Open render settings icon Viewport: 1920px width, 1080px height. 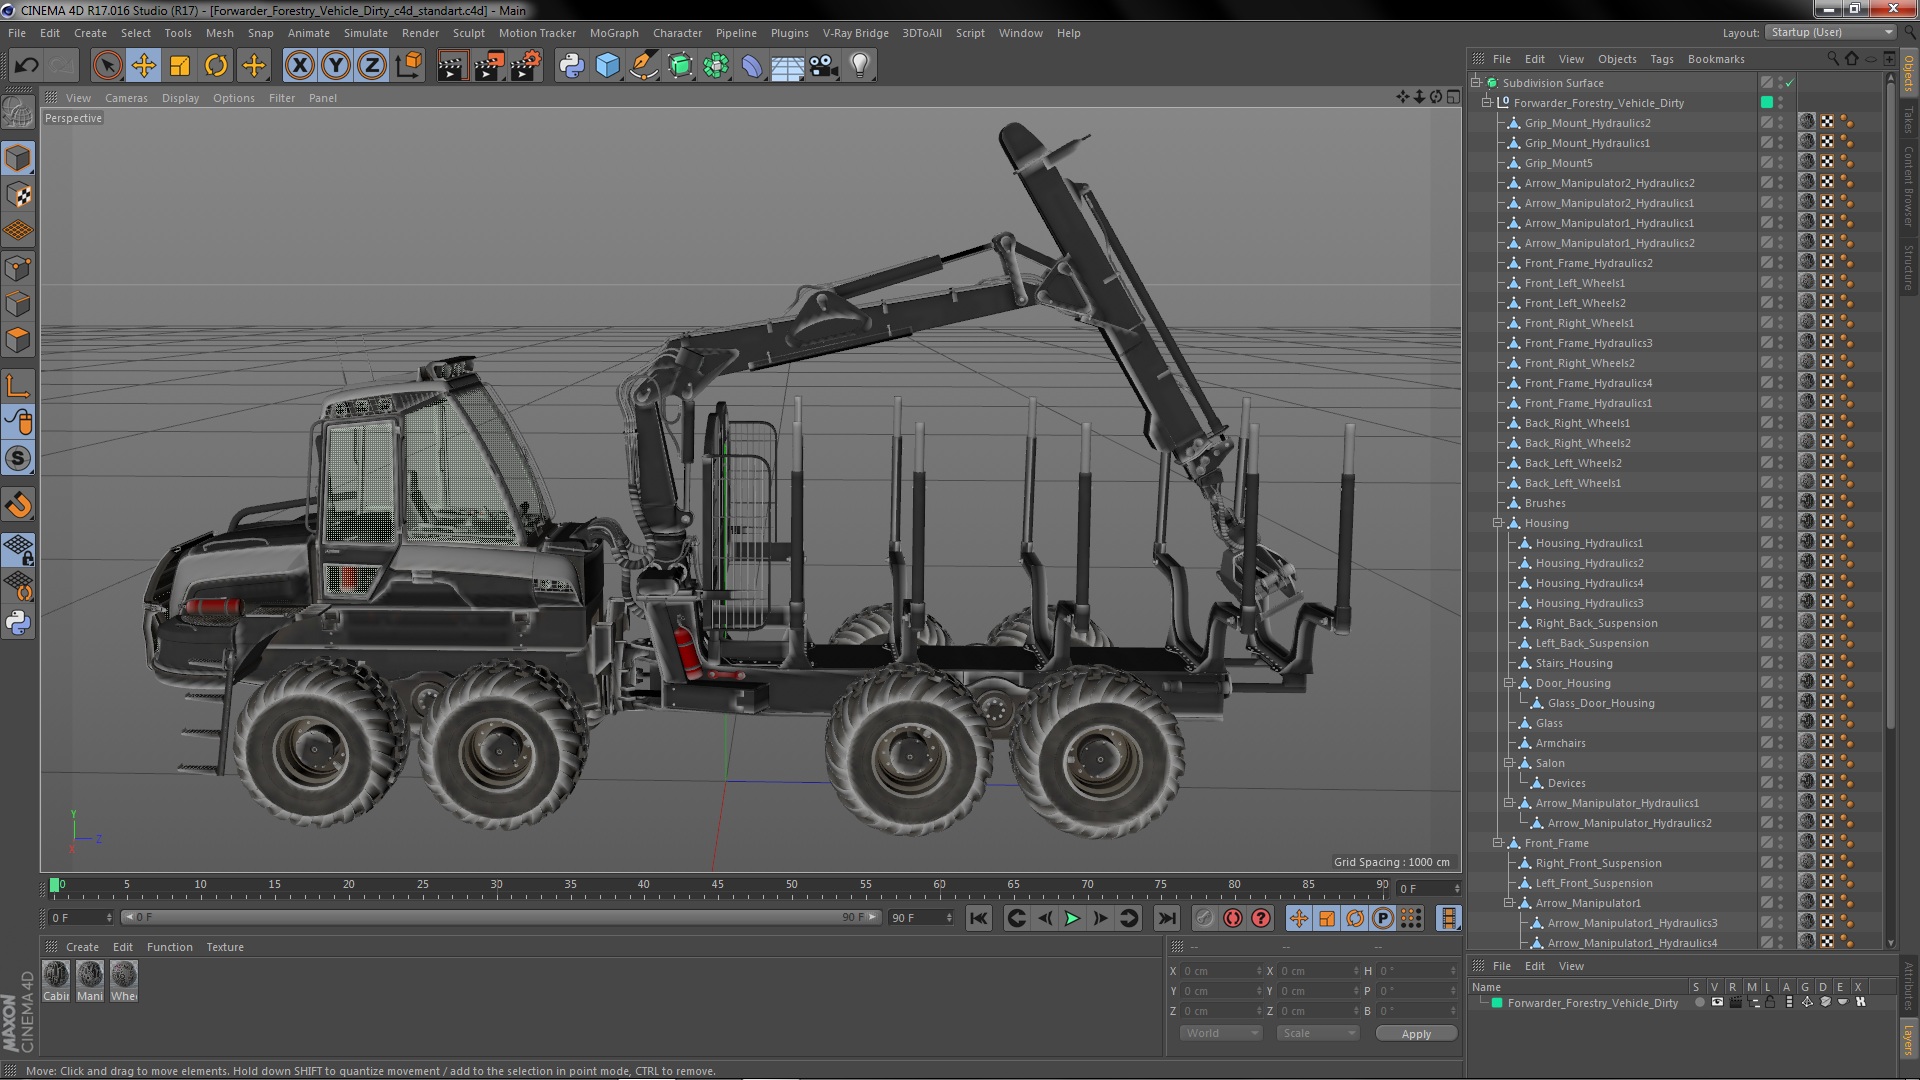coord(525,66)
